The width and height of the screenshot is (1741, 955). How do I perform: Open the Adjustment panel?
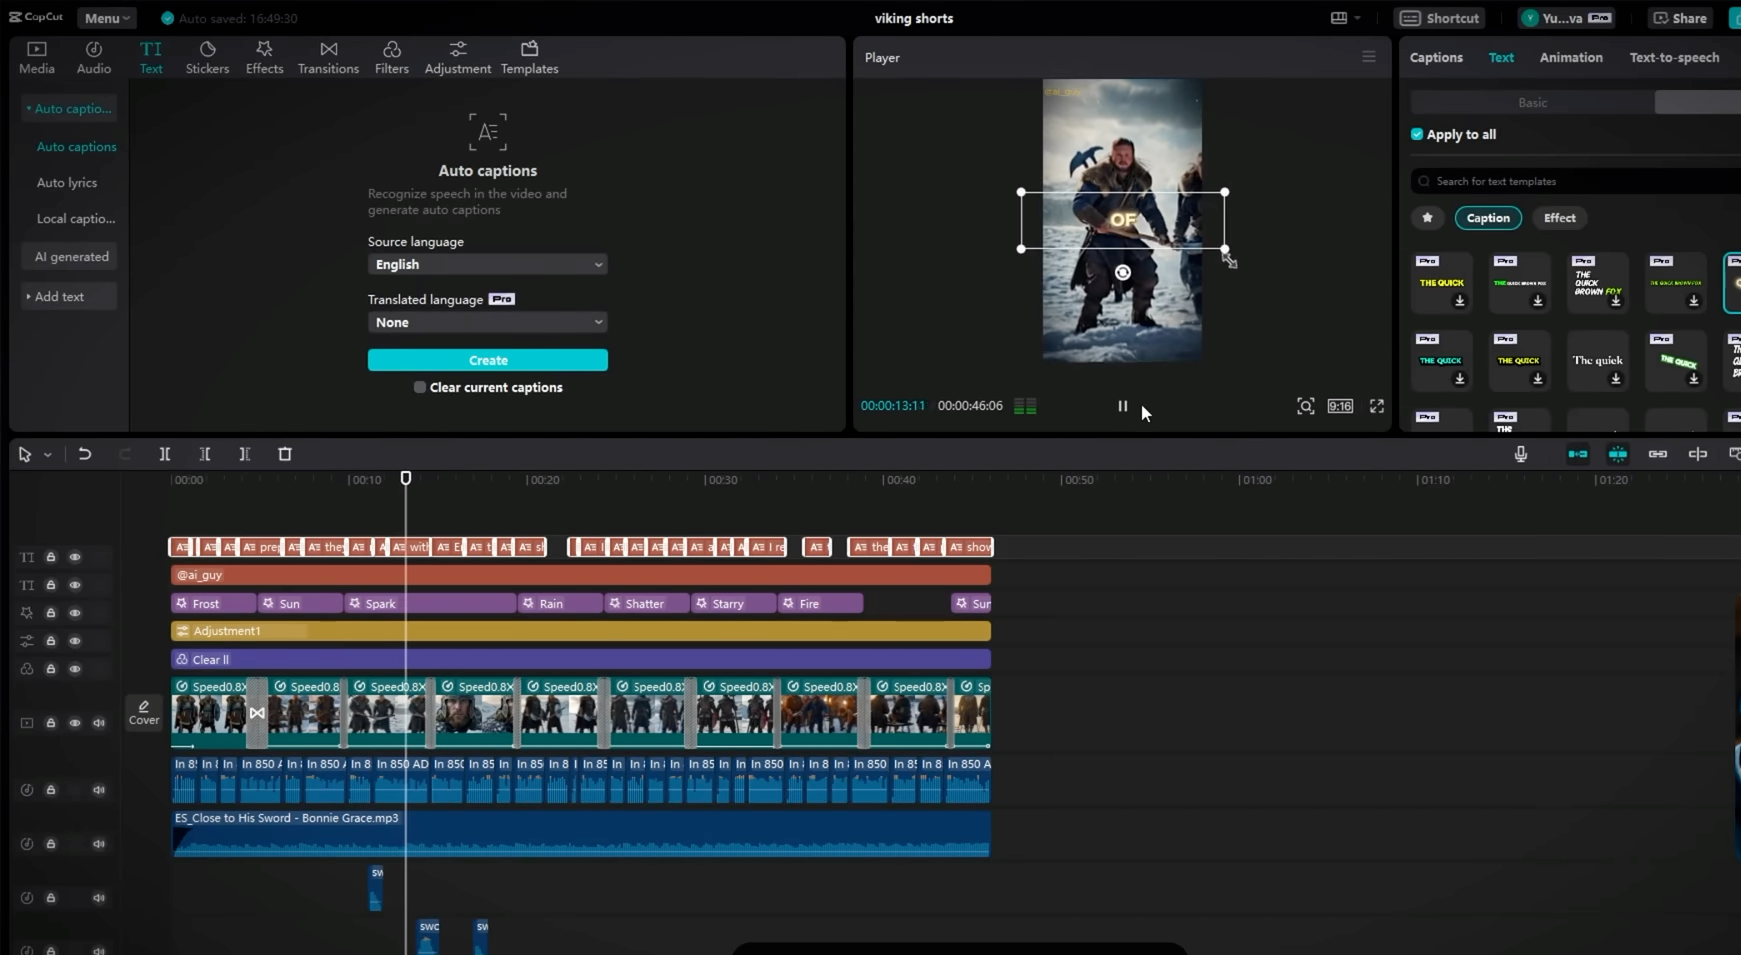457,58
